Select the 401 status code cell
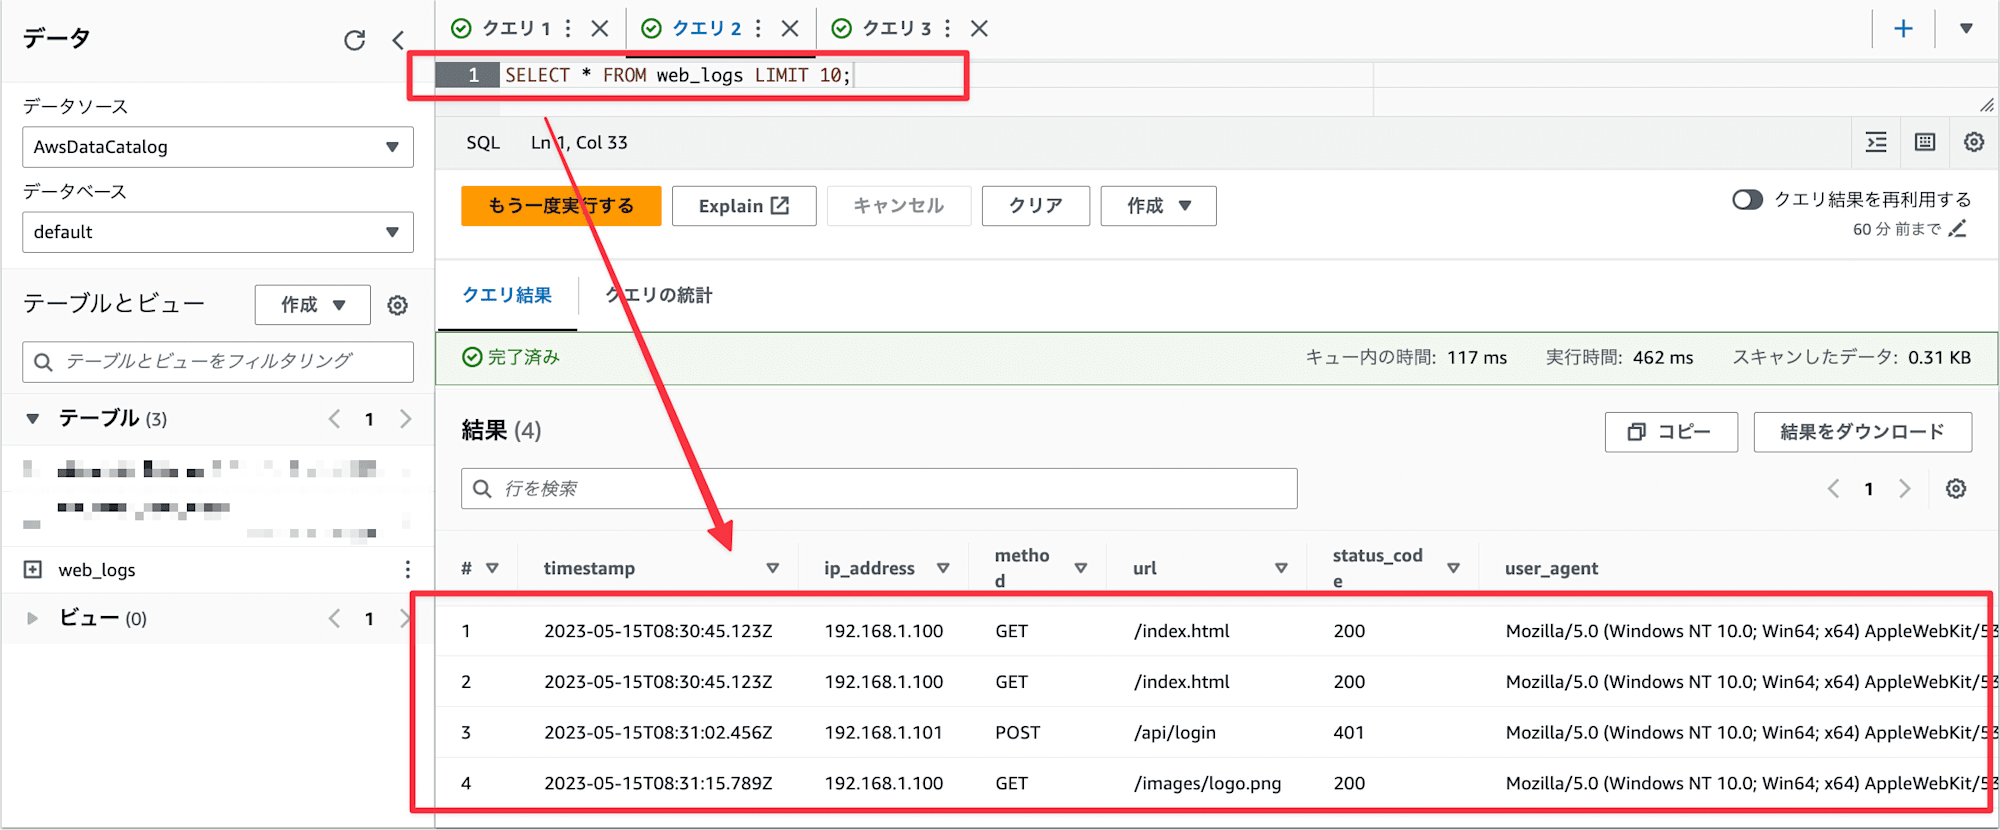 tap(1349, 732)
